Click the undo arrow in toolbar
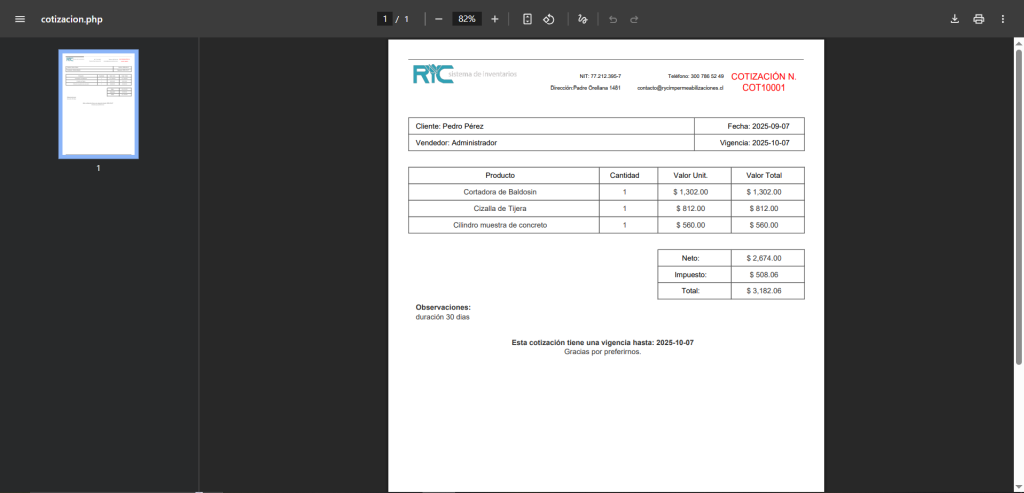 point(613,19)
